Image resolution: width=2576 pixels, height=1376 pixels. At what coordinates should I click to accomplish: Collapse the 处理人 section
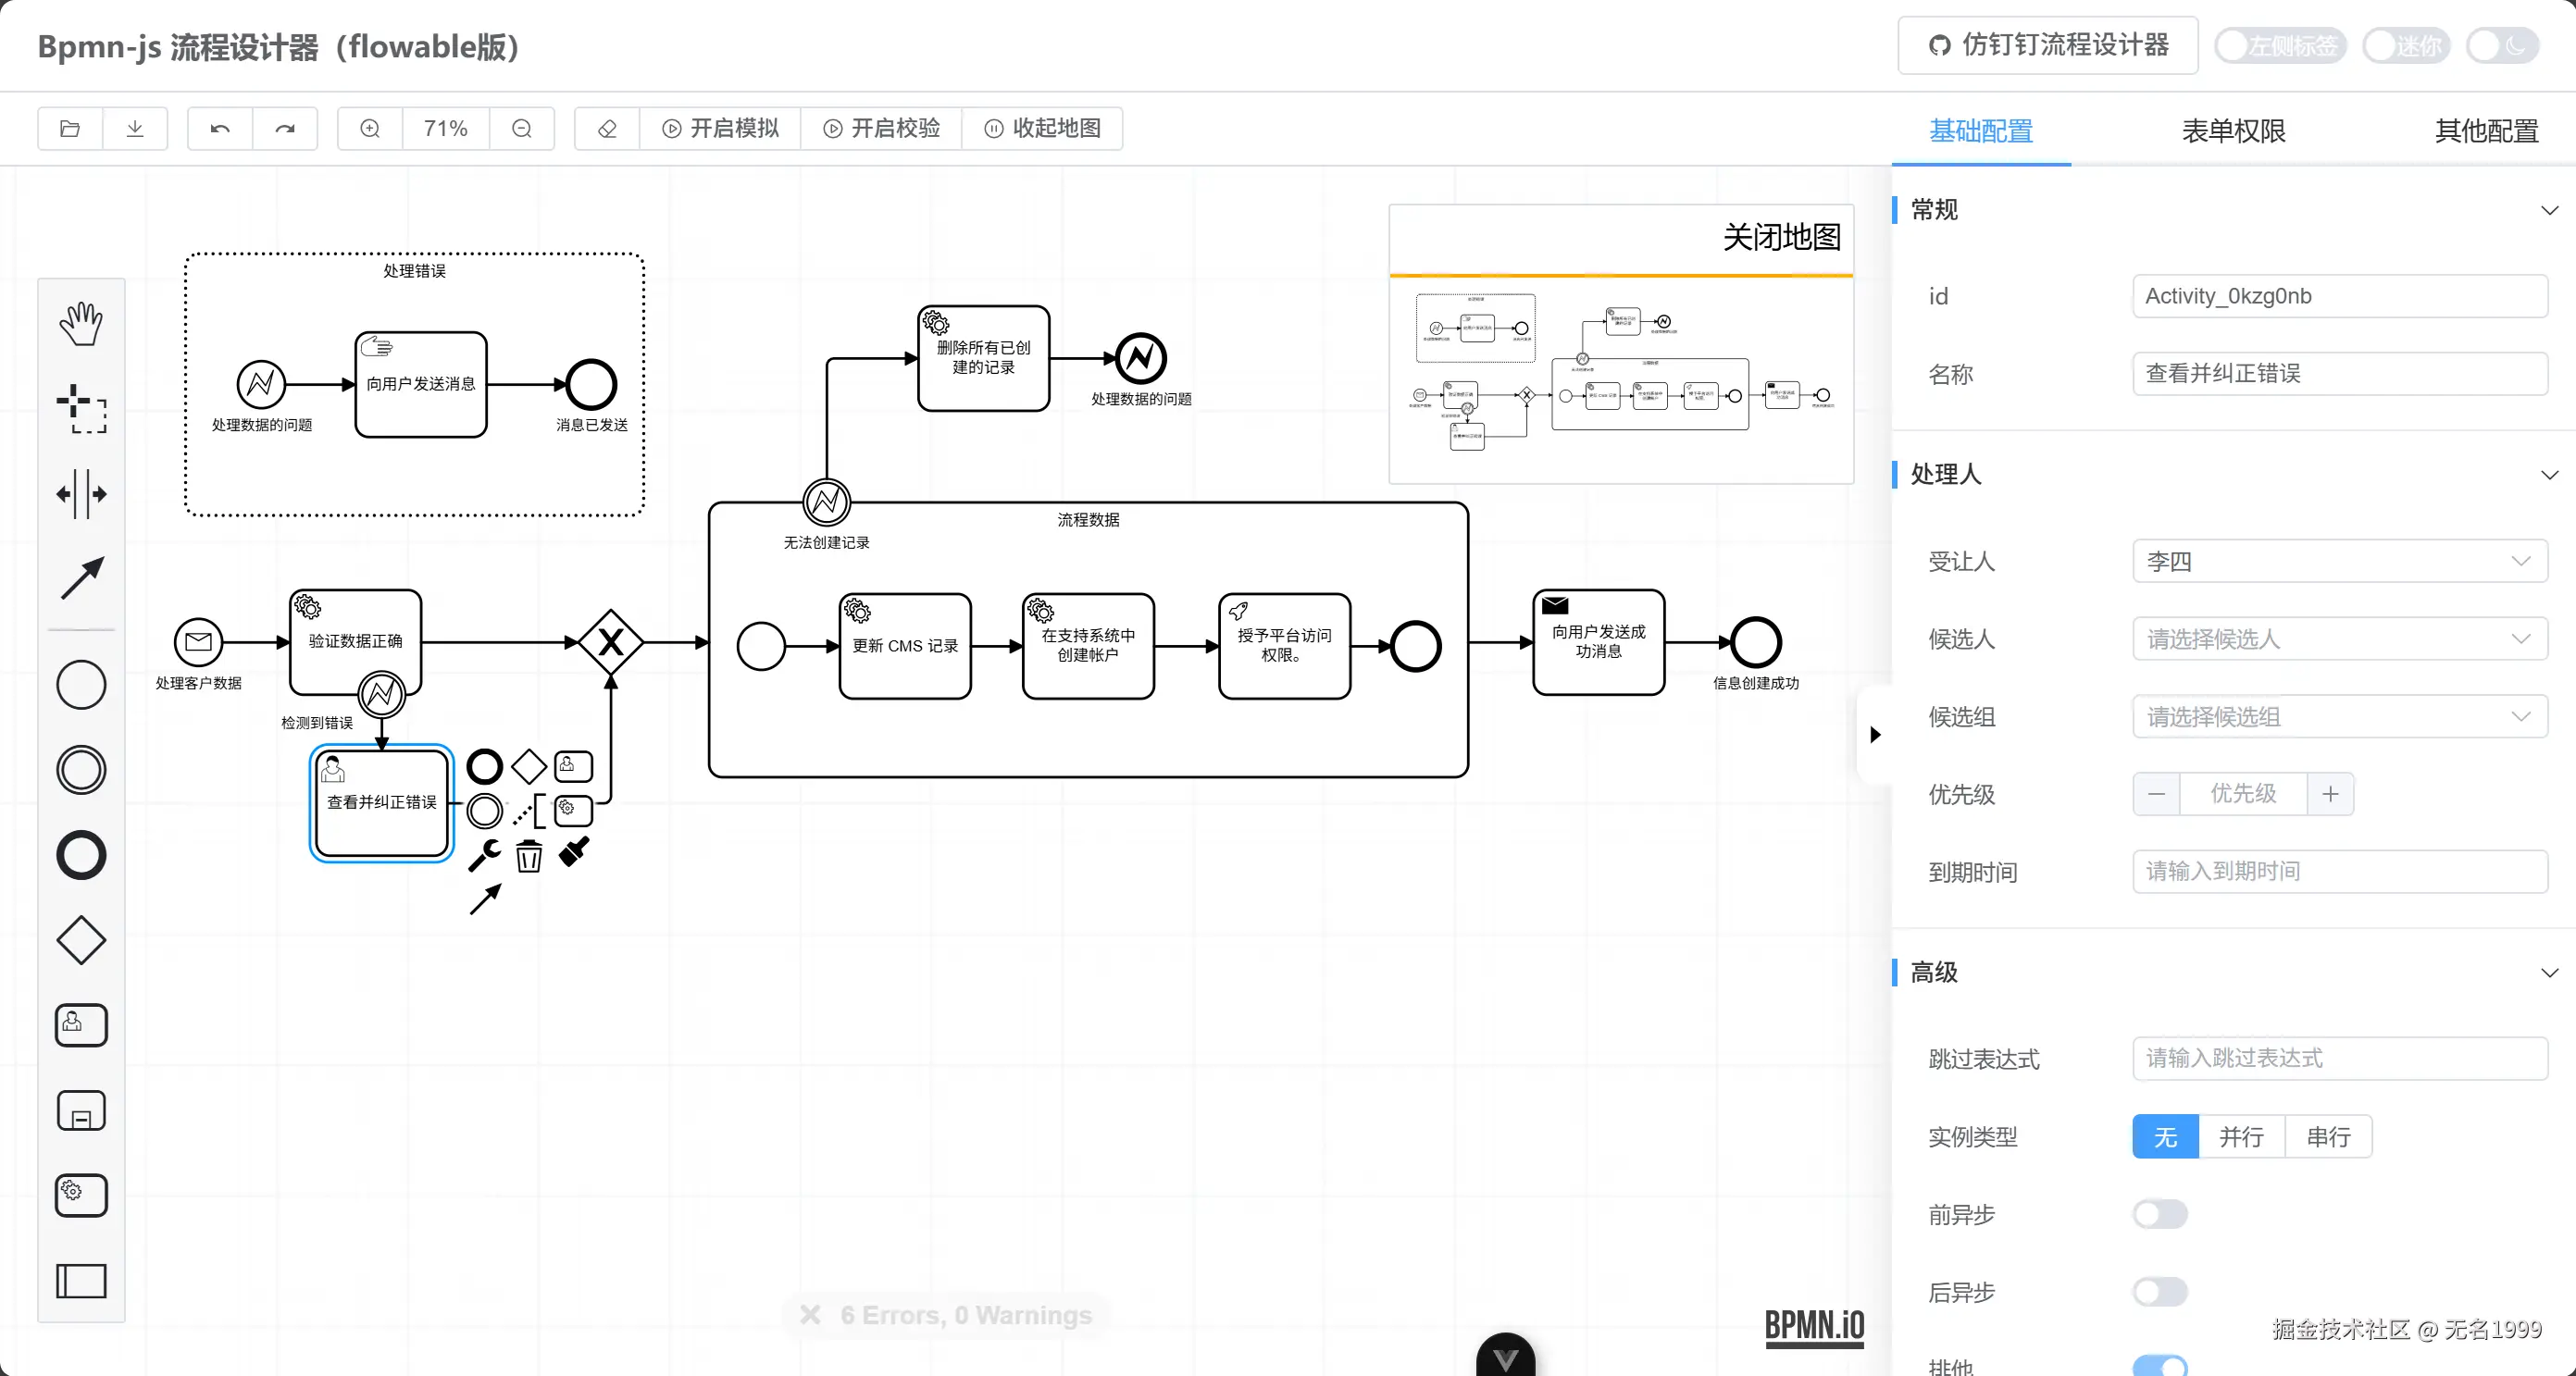(2549, 474)
